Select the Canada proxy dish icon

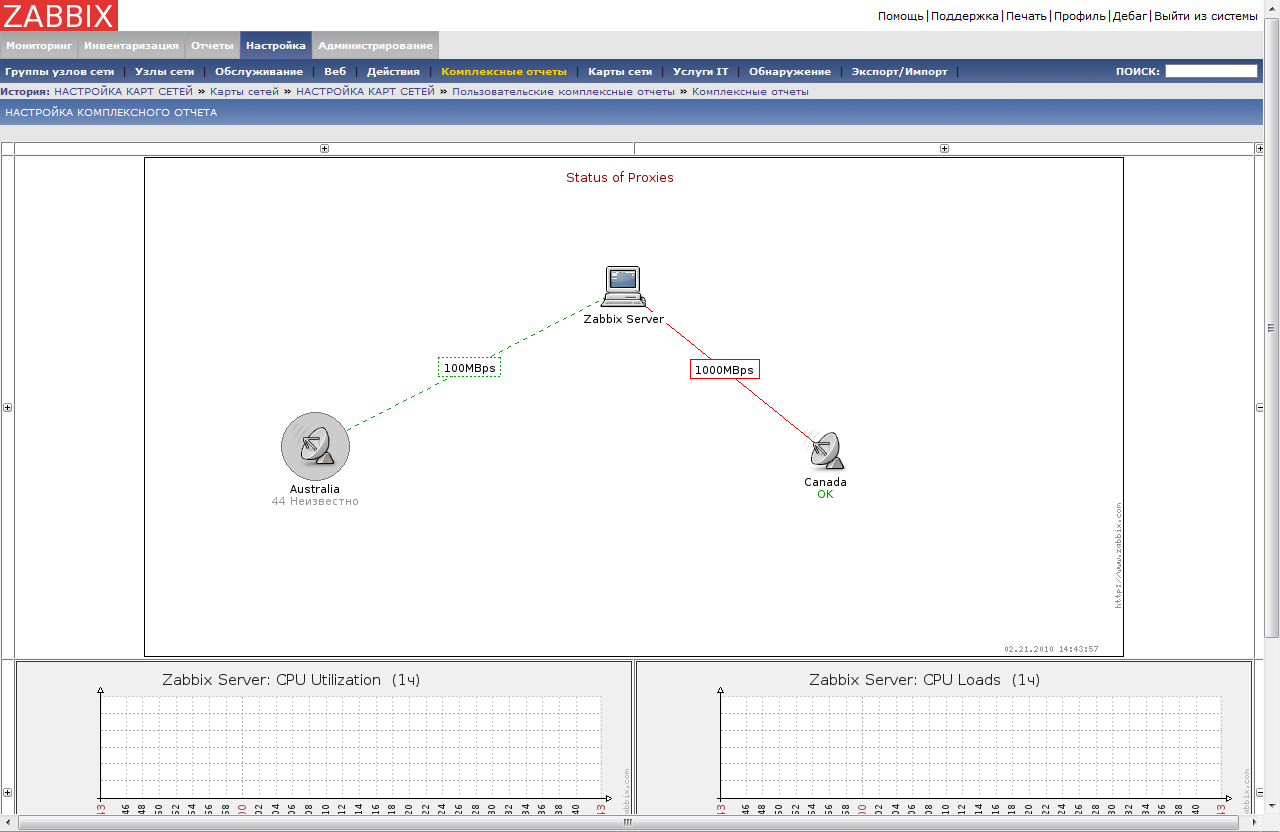coord(826,452)
